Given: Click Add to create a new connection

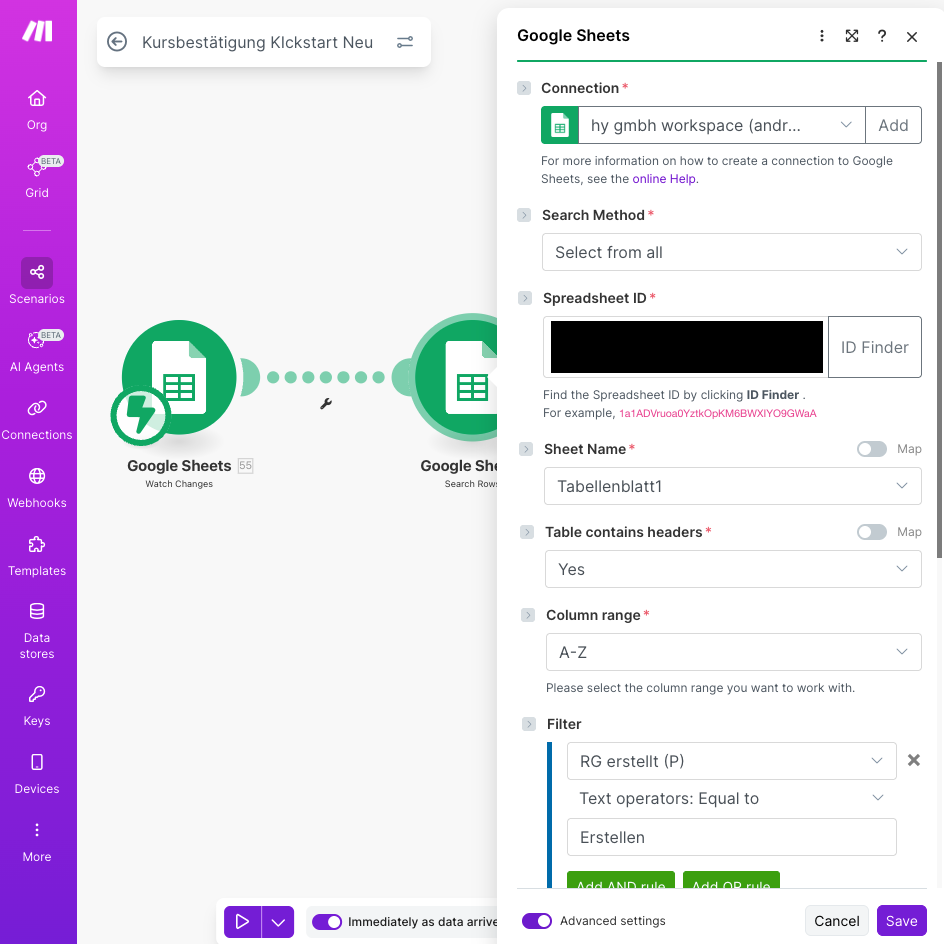Looking at the screenshot, I should (x=893, y=125).
